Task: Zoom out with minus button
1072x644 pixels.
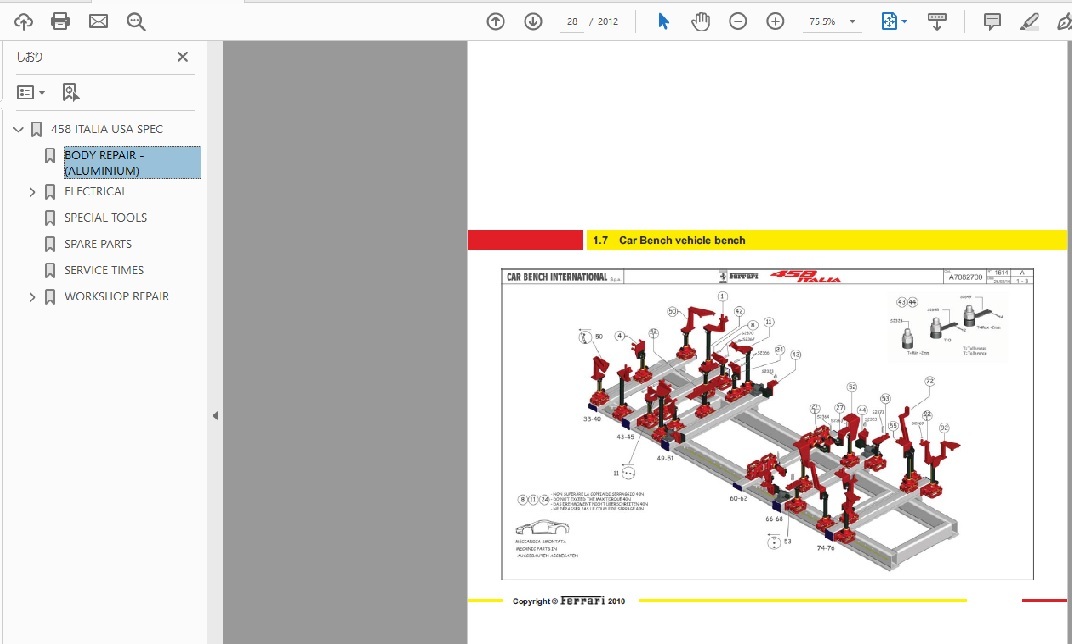Action: (738, 22)
